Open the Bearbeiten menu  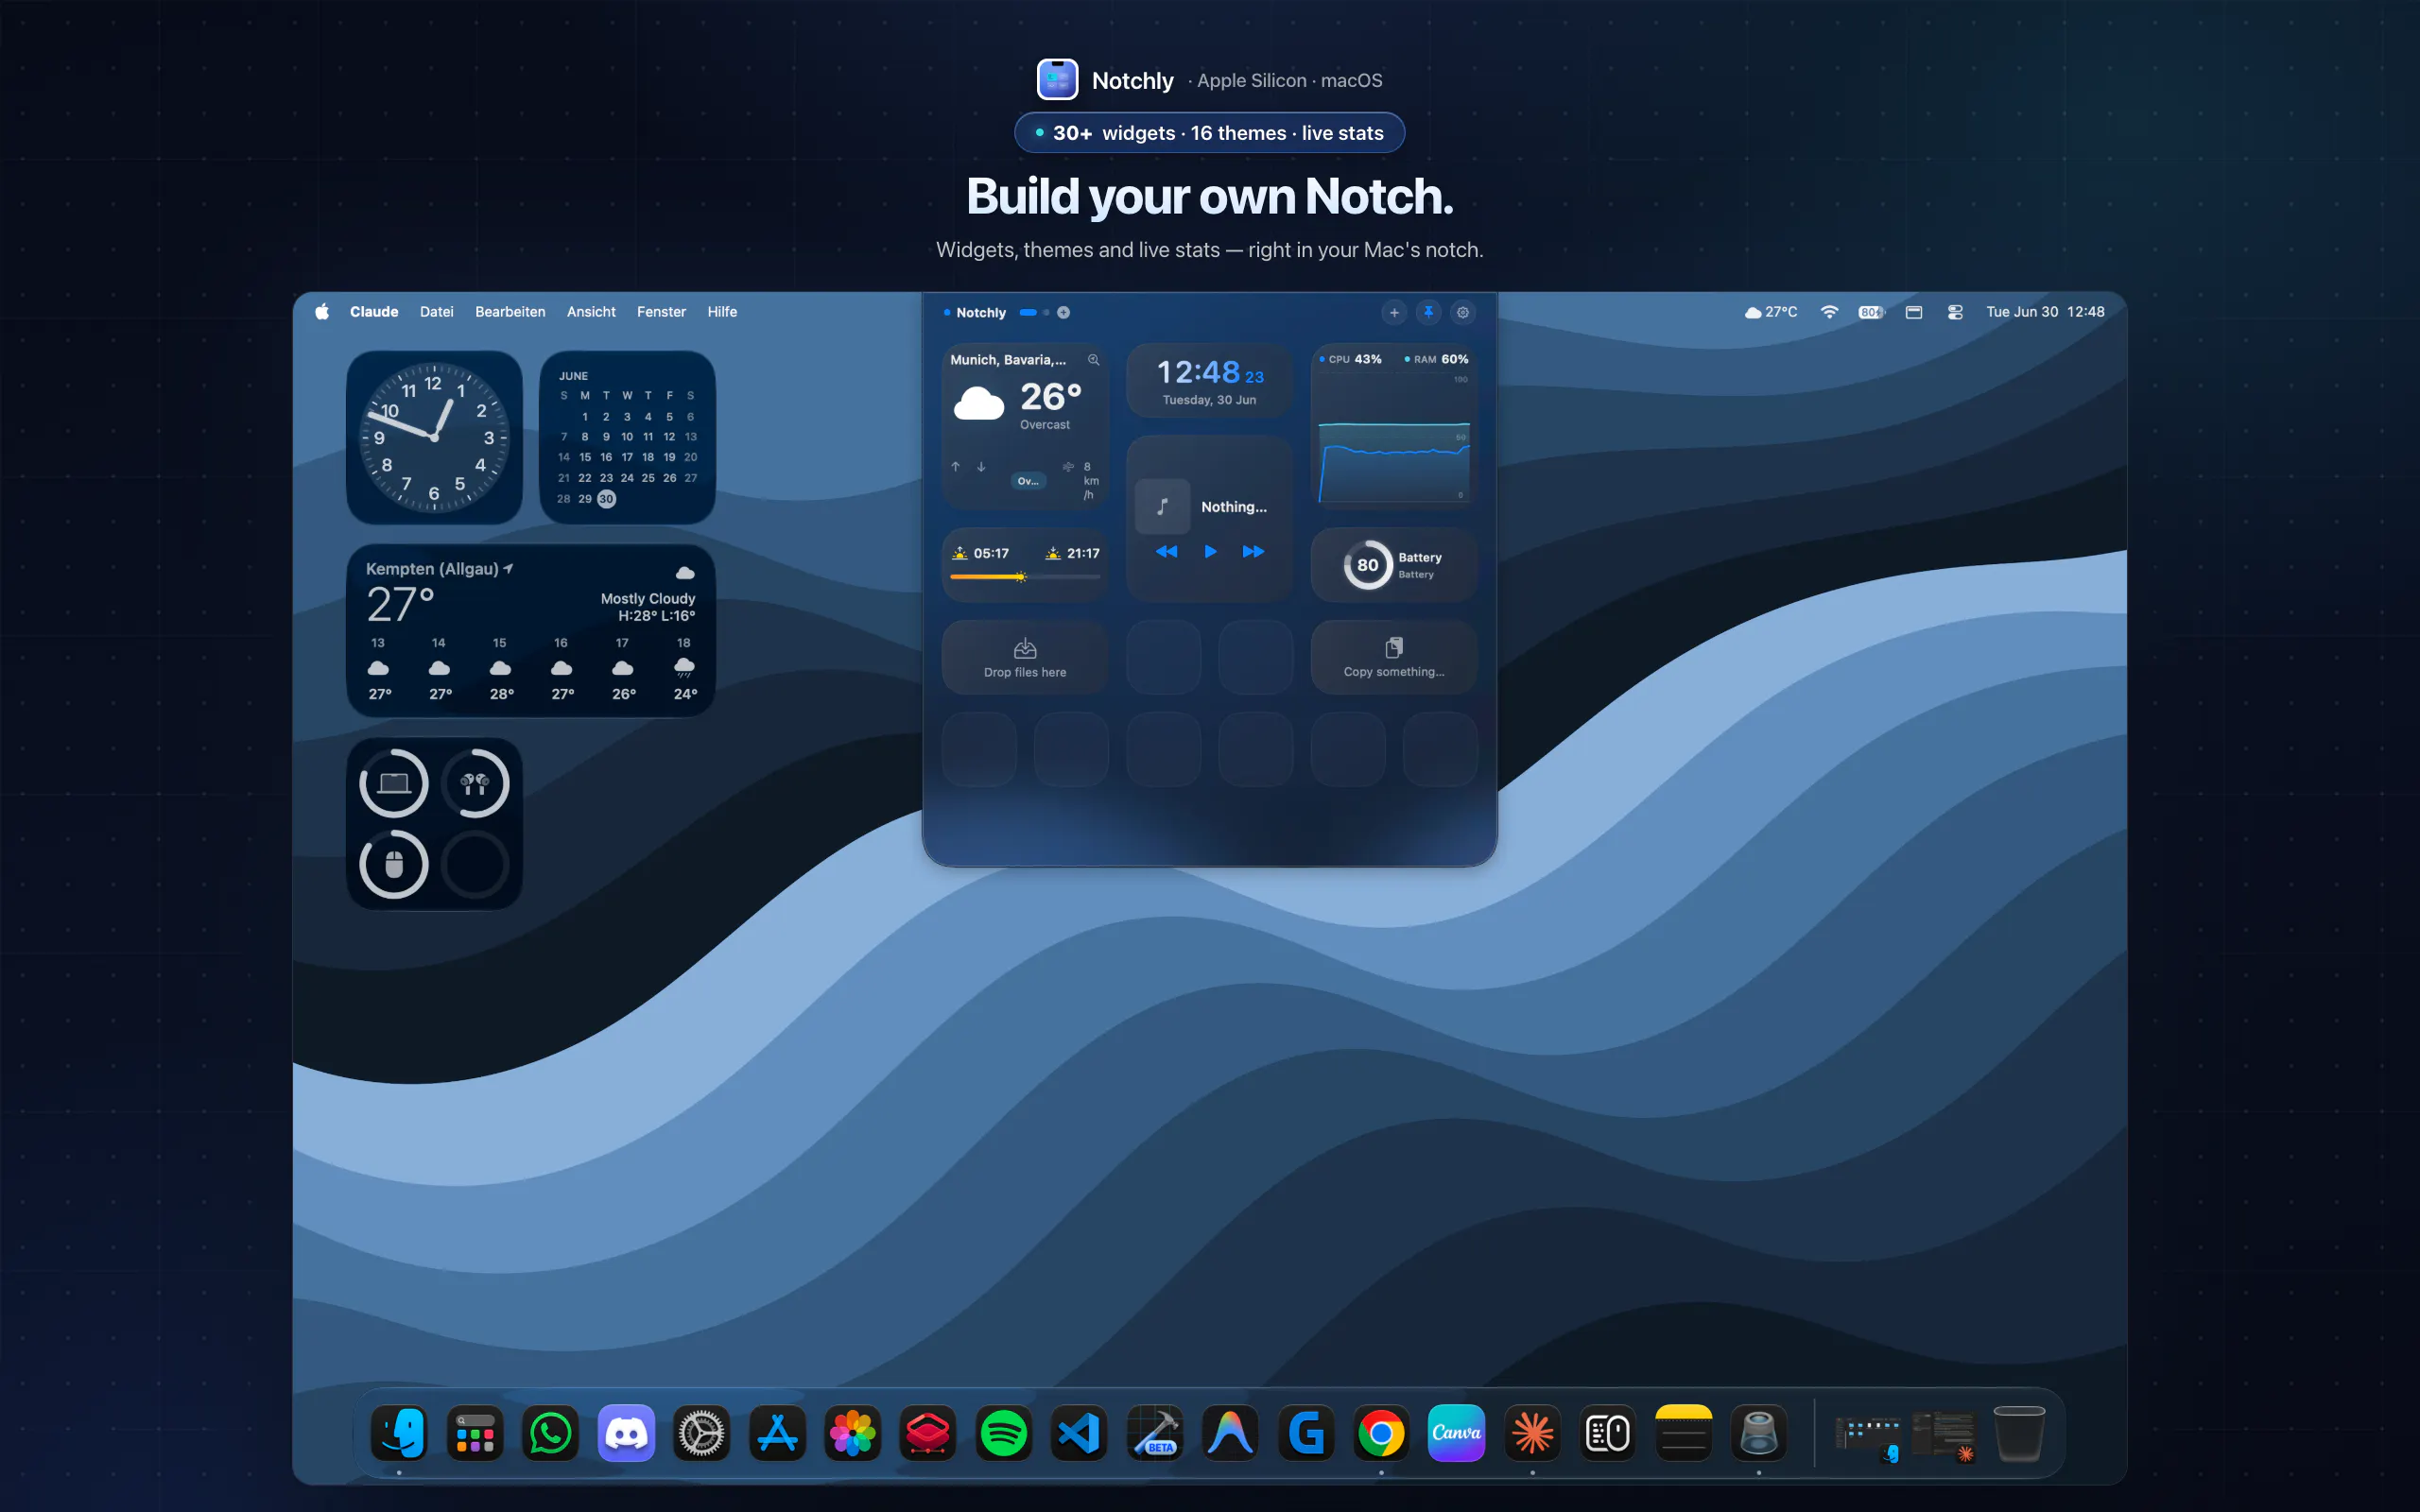pos(510,312)
